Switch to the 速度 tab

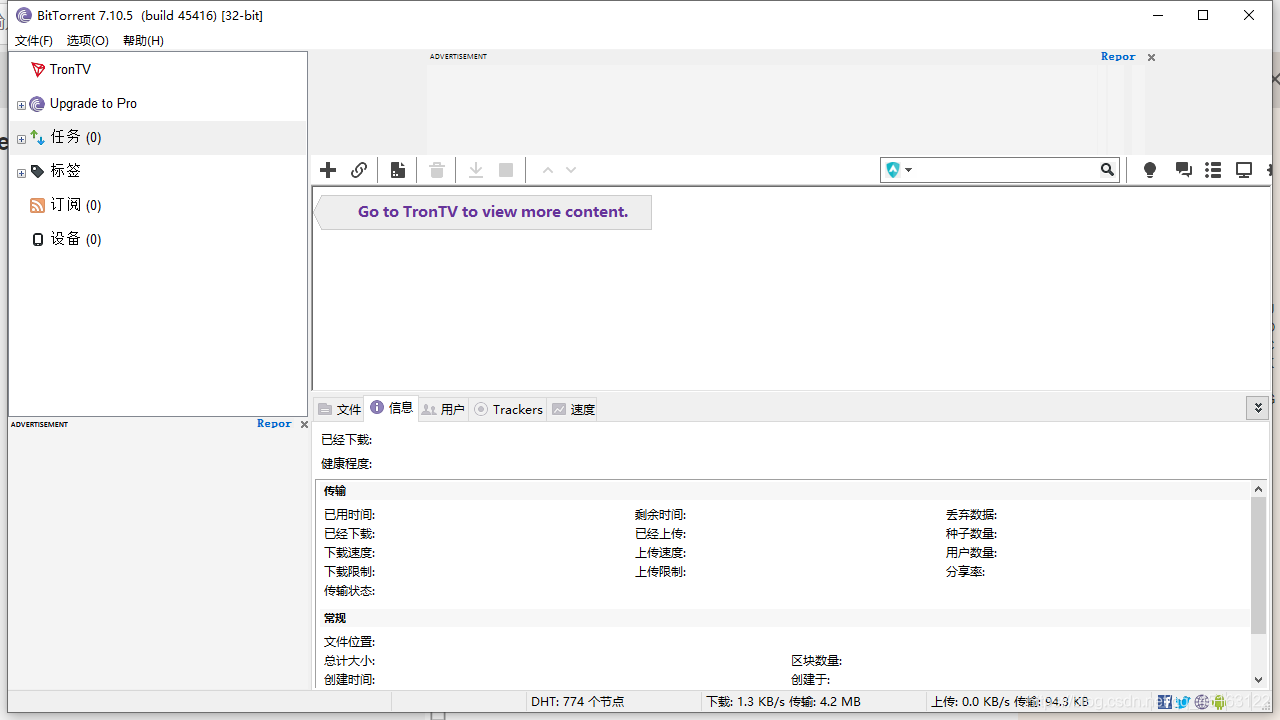pos(573,409)
